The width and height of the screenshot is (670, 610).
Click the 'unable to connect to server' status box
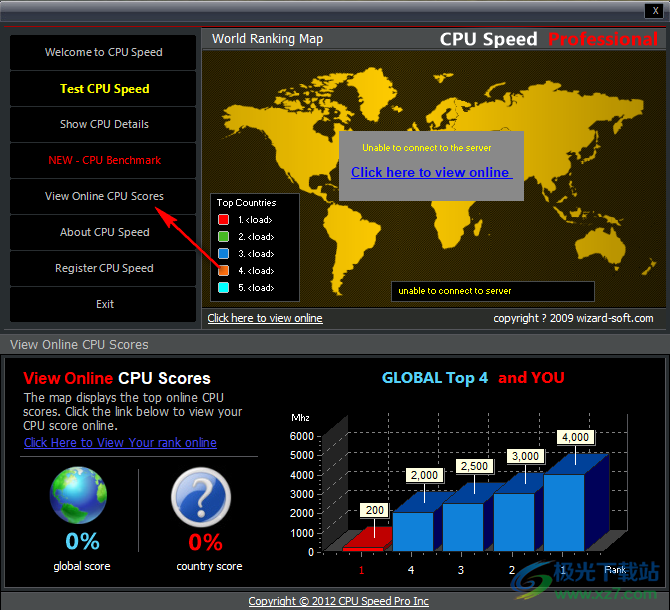pyautogui.click(x=493, y=291)
